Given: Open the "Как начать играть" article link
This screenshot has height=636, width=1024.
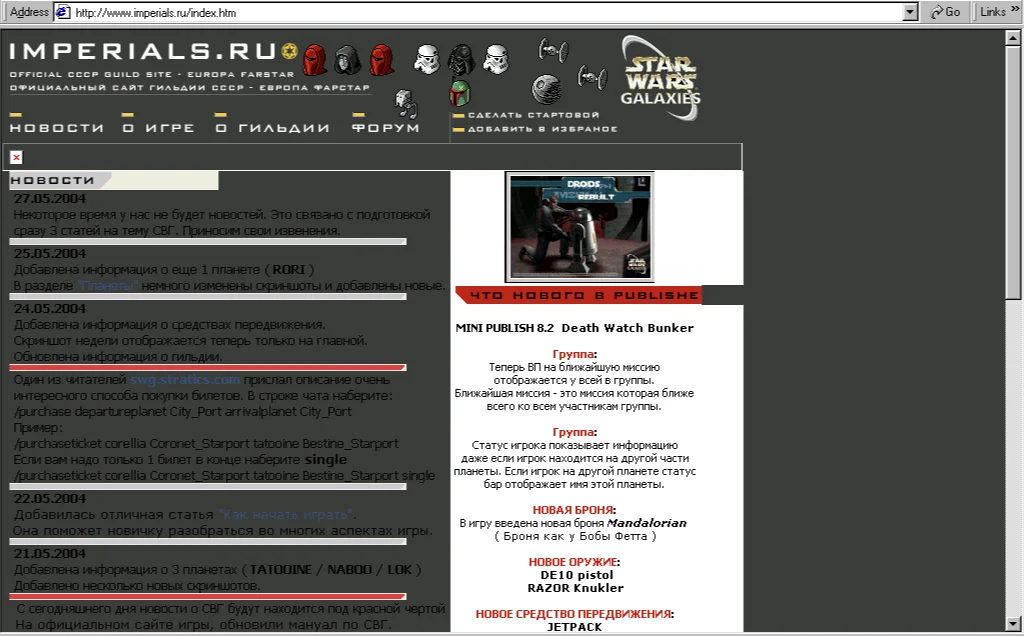Looking at the screenshot, I should 286,514.
